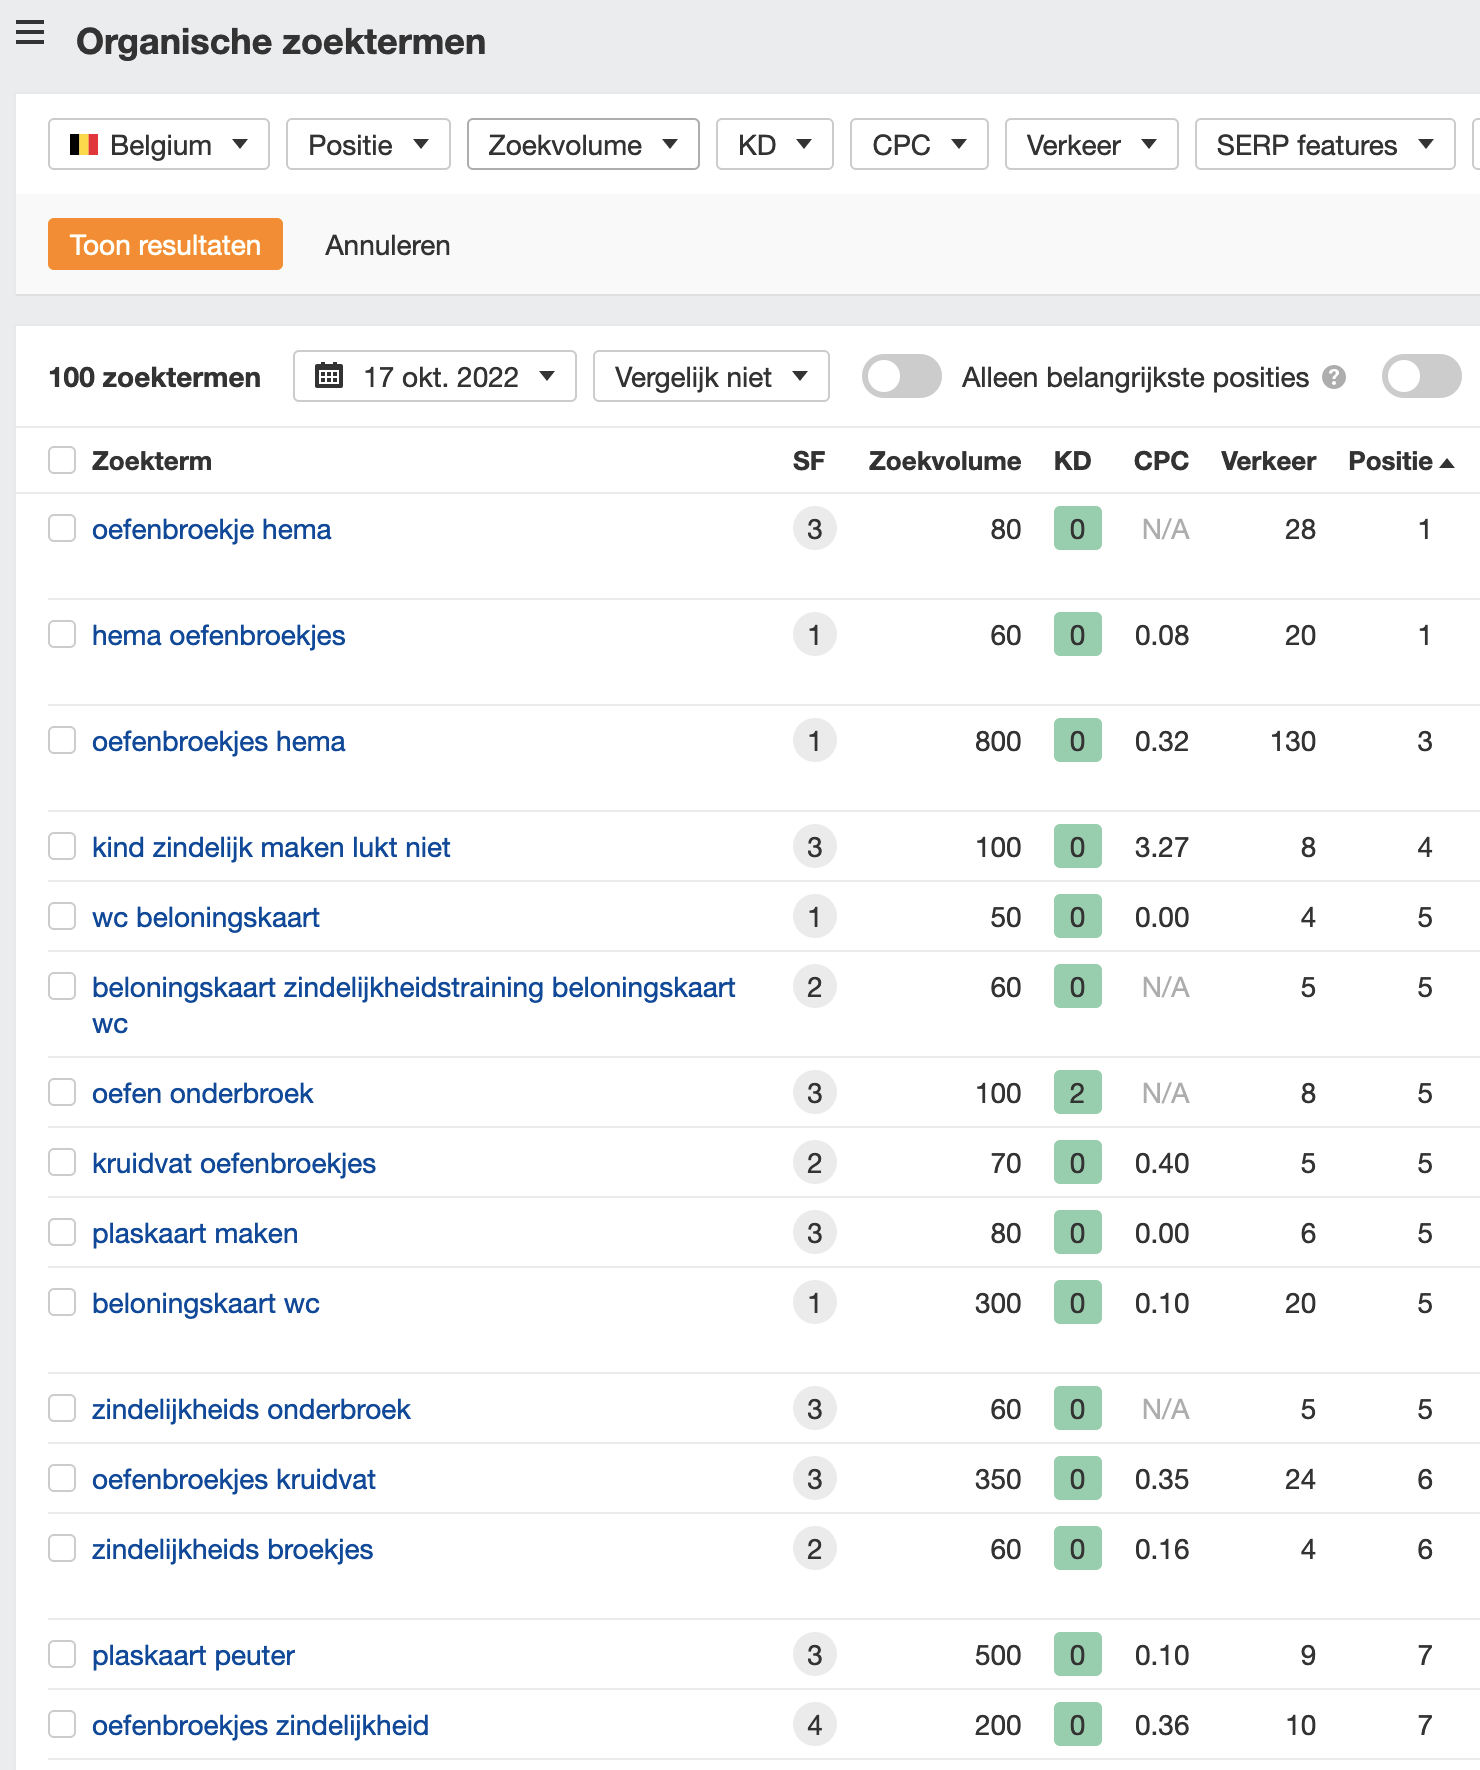Click KD badge 2 for oefen onderbroek

(x=1077, y=1093)
